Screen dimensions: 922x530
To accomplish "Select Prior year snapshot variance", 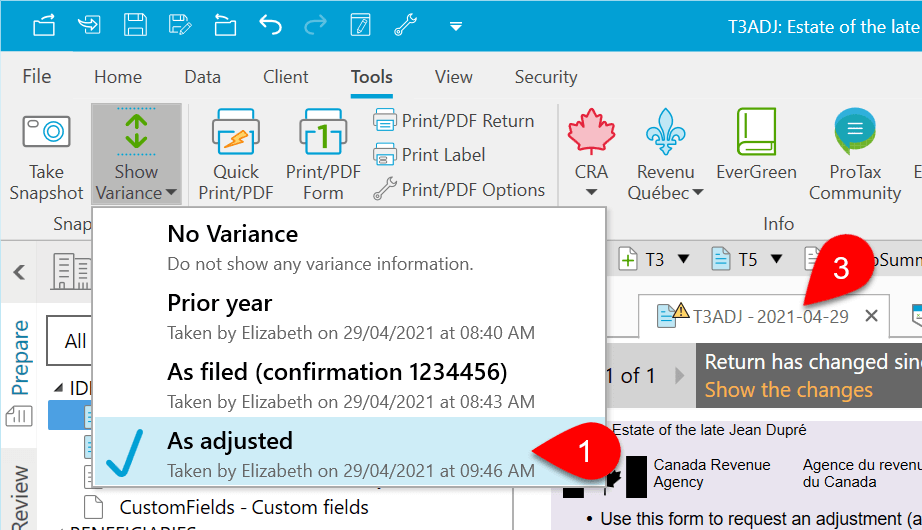I will pos(349,316).
